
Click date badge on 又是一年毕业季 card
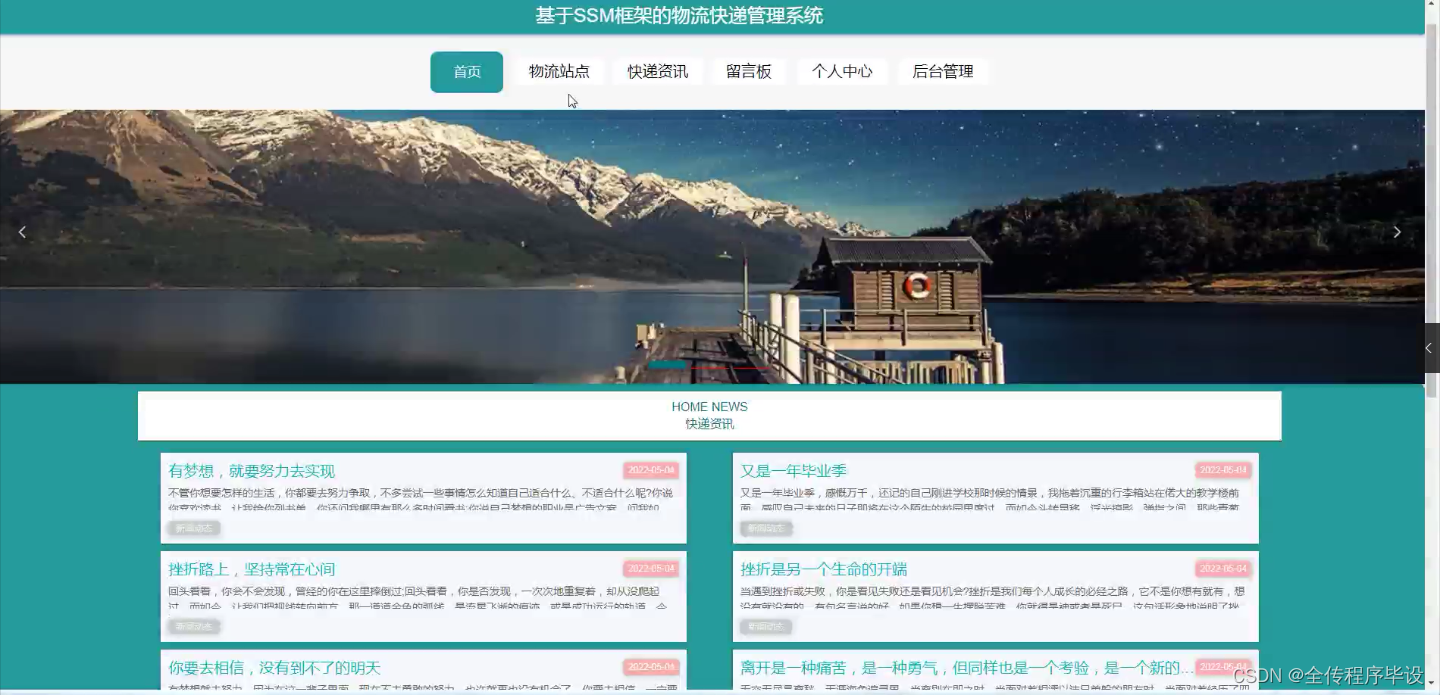[1223, 470]
